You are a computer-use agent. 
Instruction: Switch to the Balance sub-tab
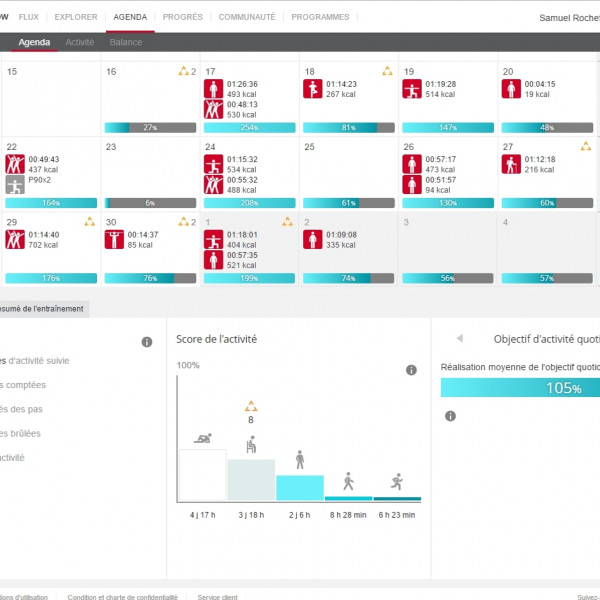[126, 42]
